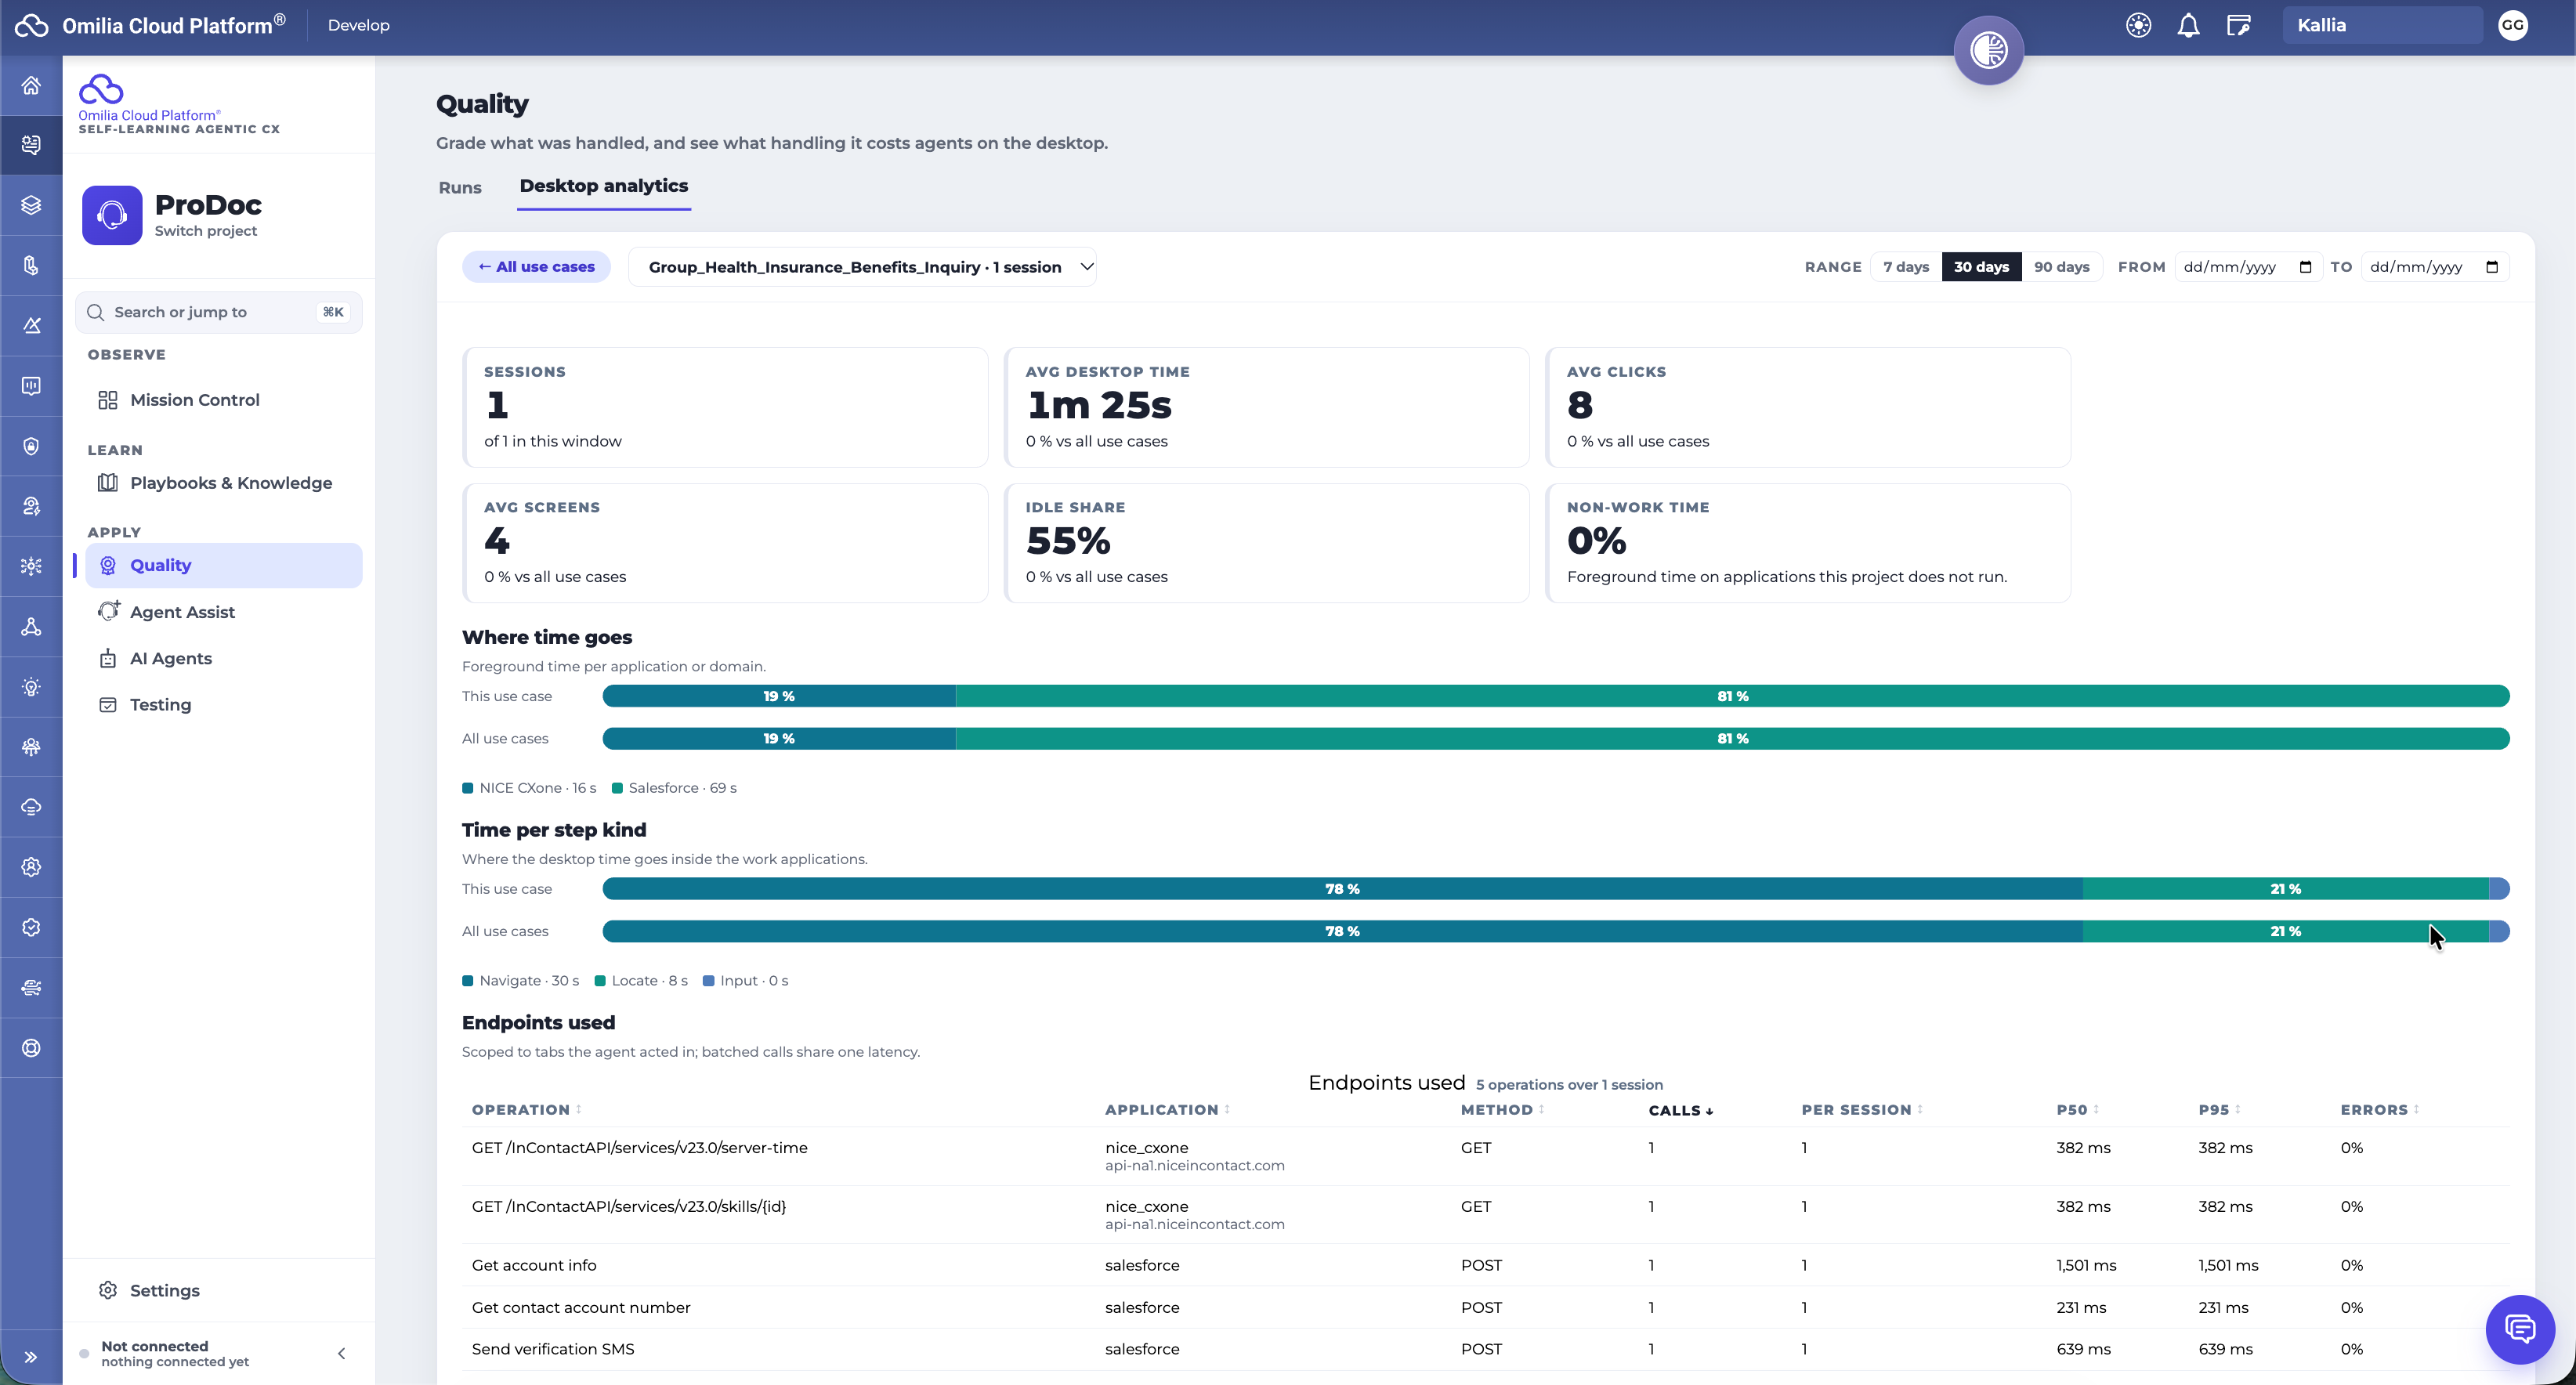
Task: Open the chat widget button at bottom right
Action: (2520, 1329)
